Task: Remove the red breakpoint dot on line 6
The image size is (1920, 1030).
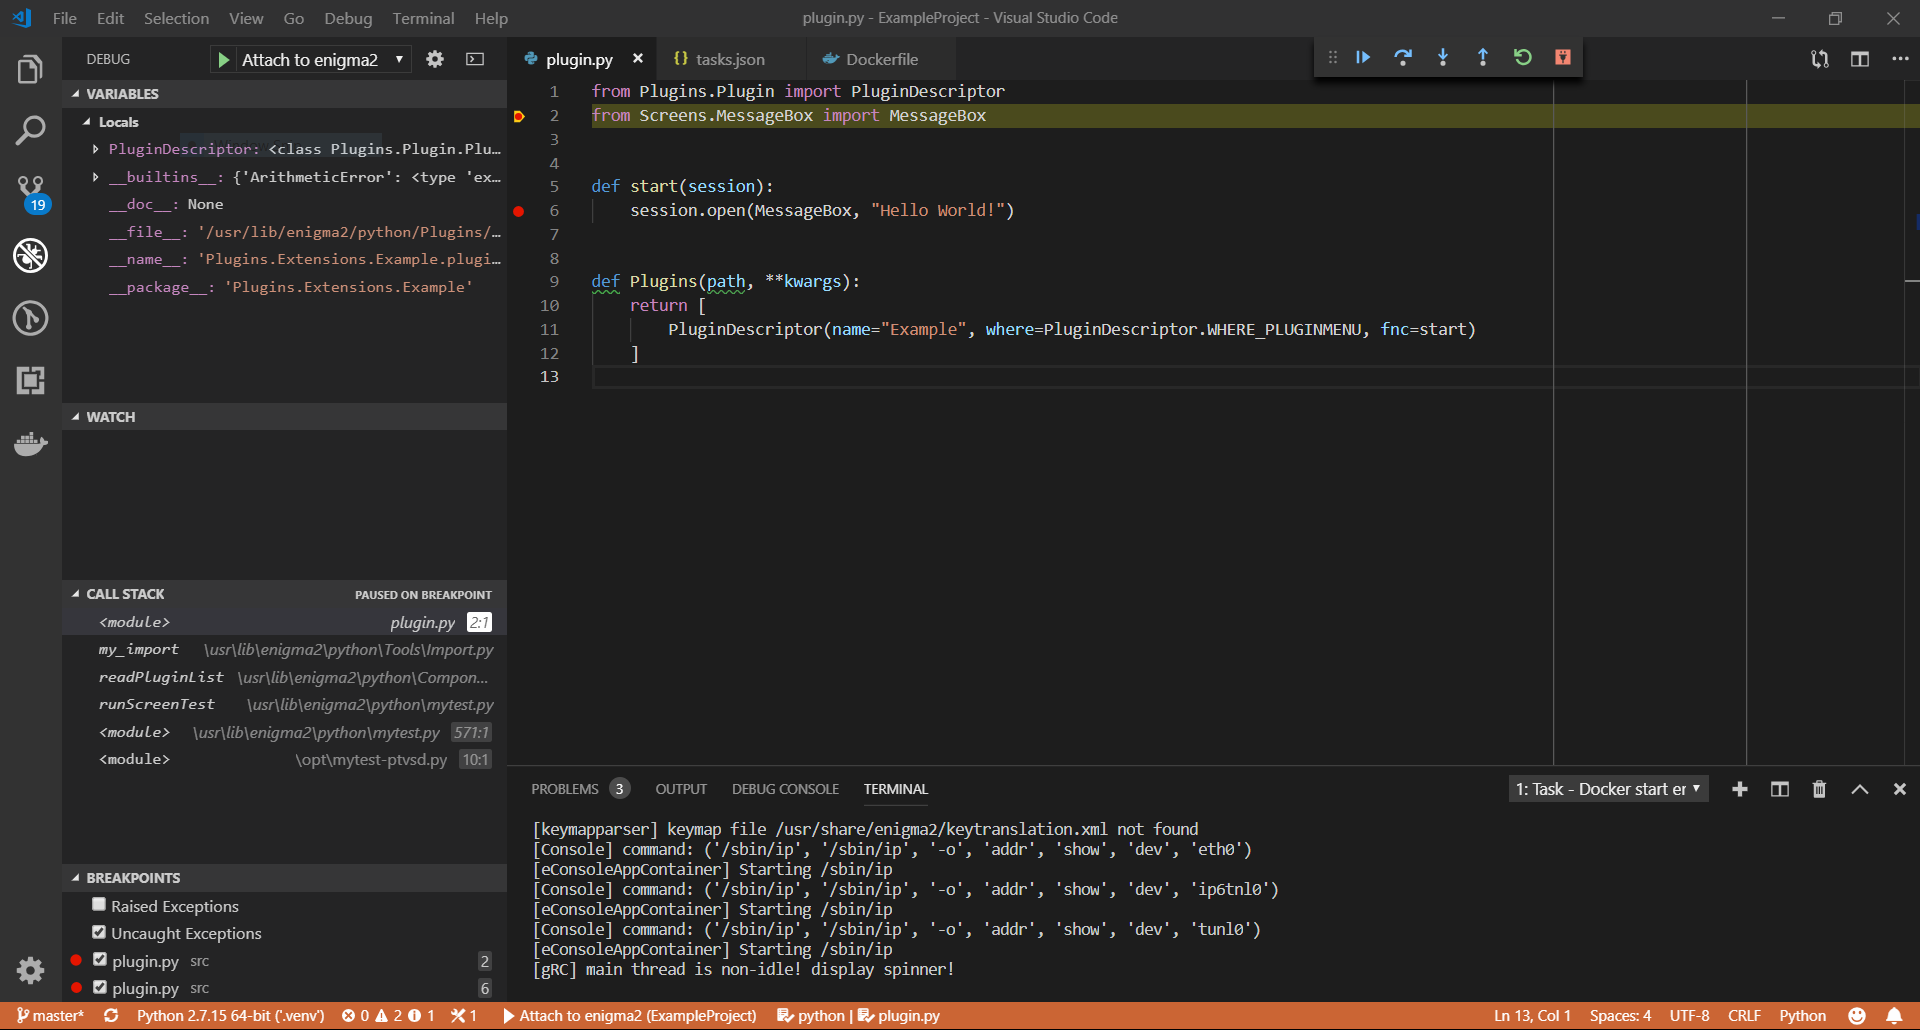Action: click(x=519, y=211)
